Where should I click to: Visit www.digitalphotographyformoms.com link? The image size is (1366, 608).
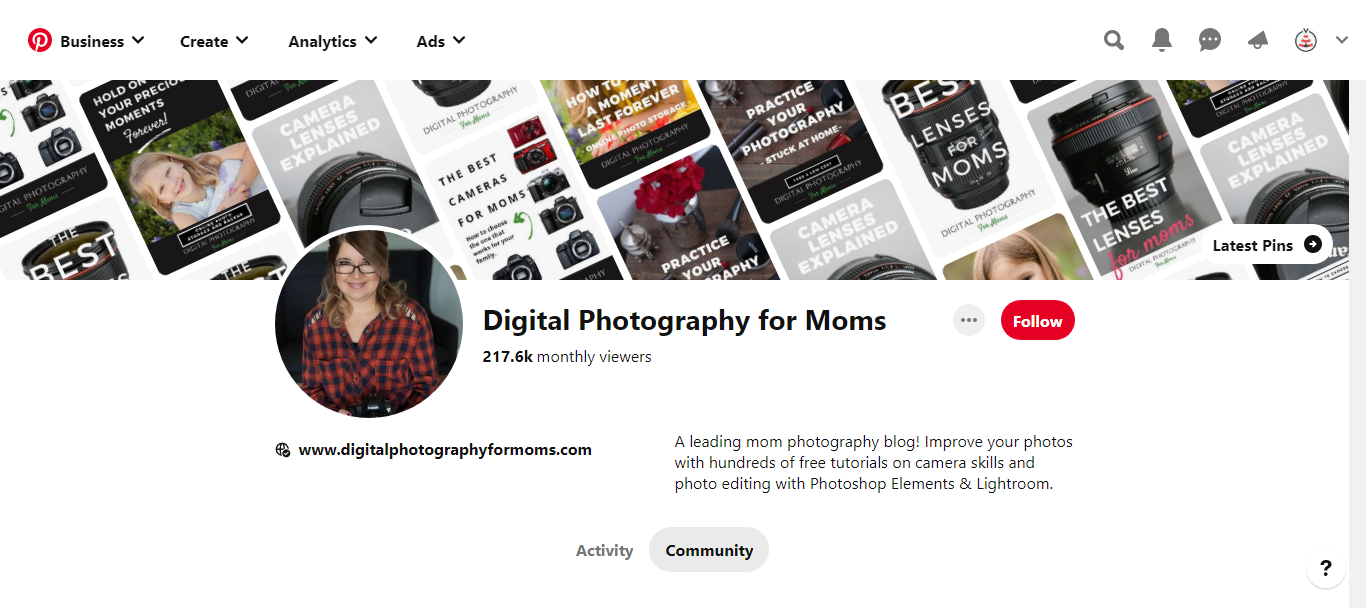[x=445, y=450]
